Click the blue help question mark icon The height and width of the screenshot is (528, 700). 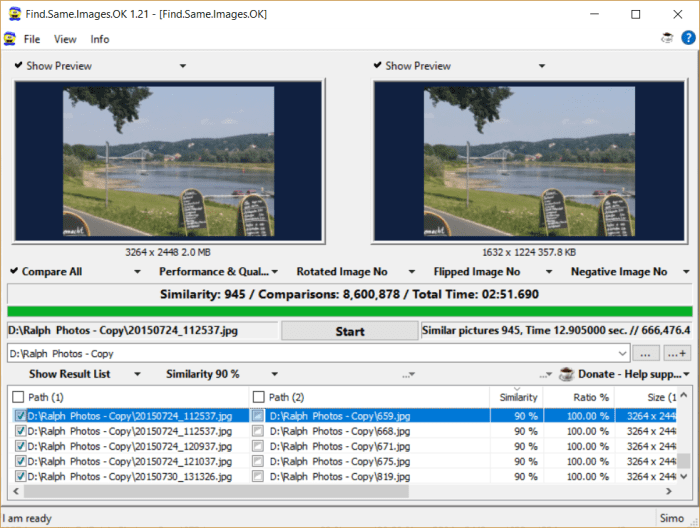[688, 39]
